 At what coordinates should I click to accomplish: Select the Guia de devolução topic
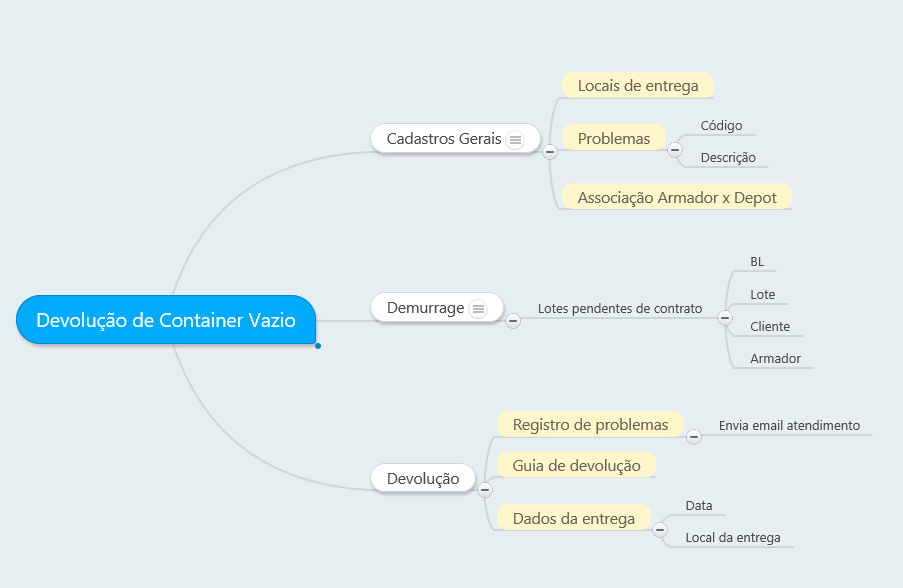[x=576, y=465]
